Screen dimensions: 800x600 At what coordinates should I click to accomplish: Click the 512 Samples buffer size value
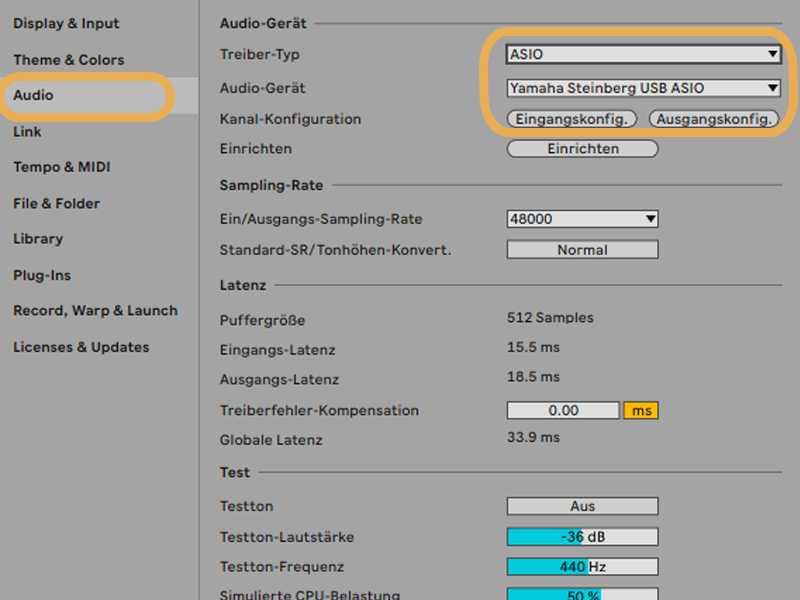tap(550, 318)
